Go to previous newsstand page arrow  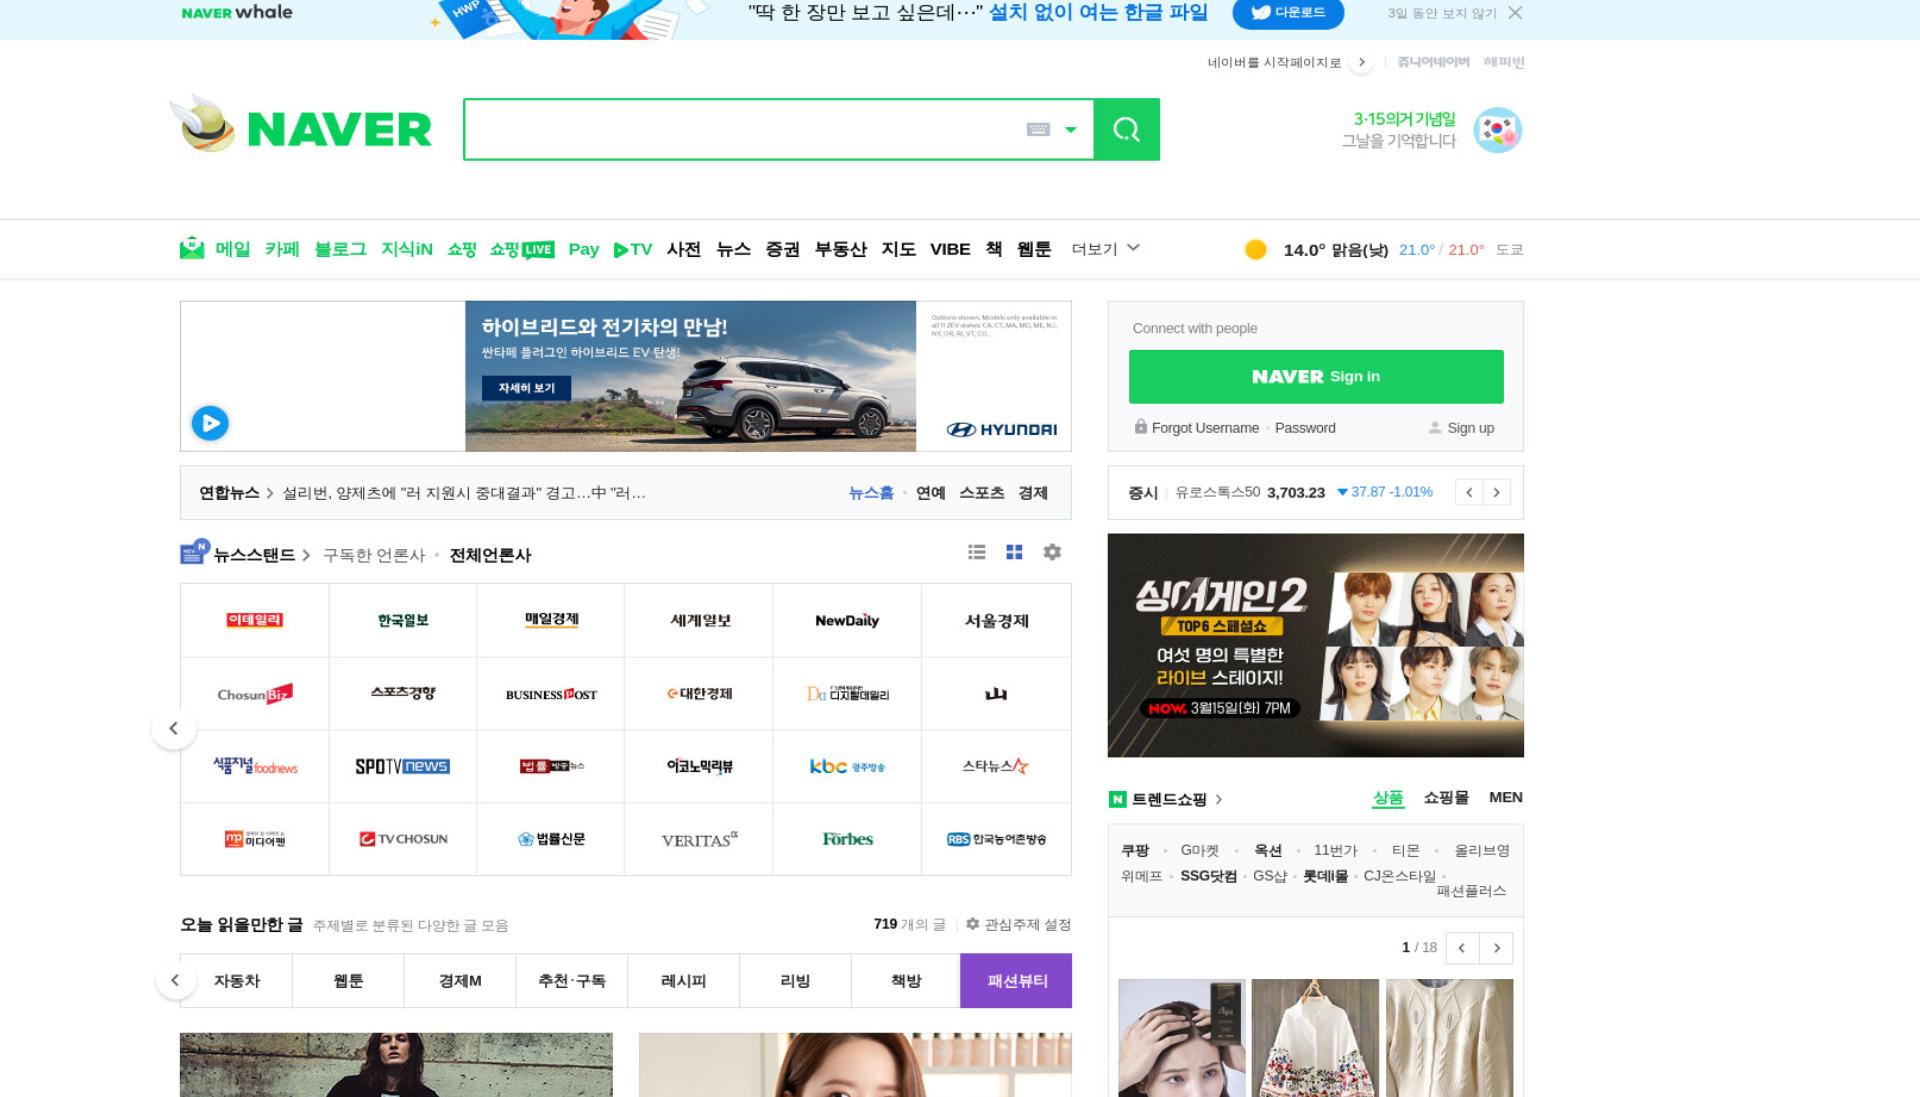[174, 728]
